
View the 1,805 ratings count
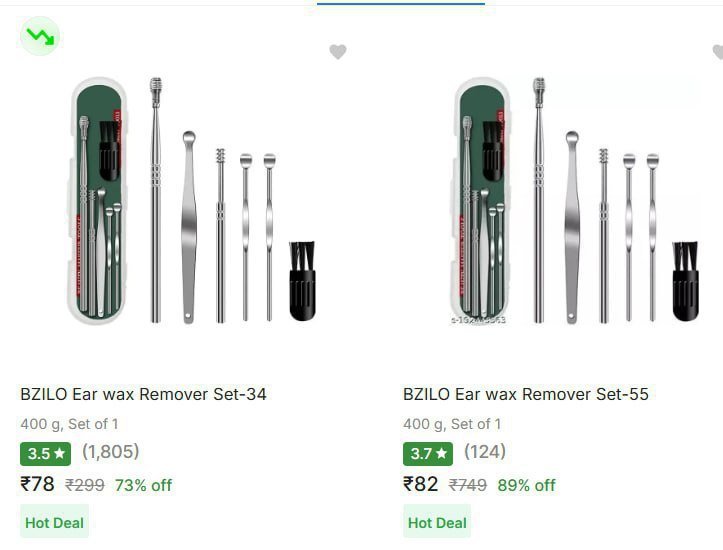pos(111,452)
